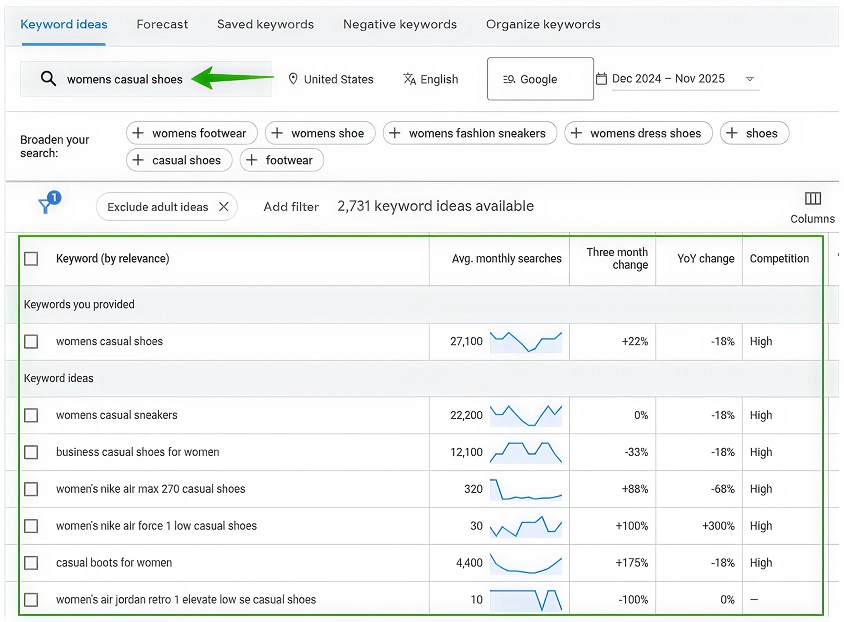Sort by Competition column header
The image size is (844, 622).
[779, 259]
